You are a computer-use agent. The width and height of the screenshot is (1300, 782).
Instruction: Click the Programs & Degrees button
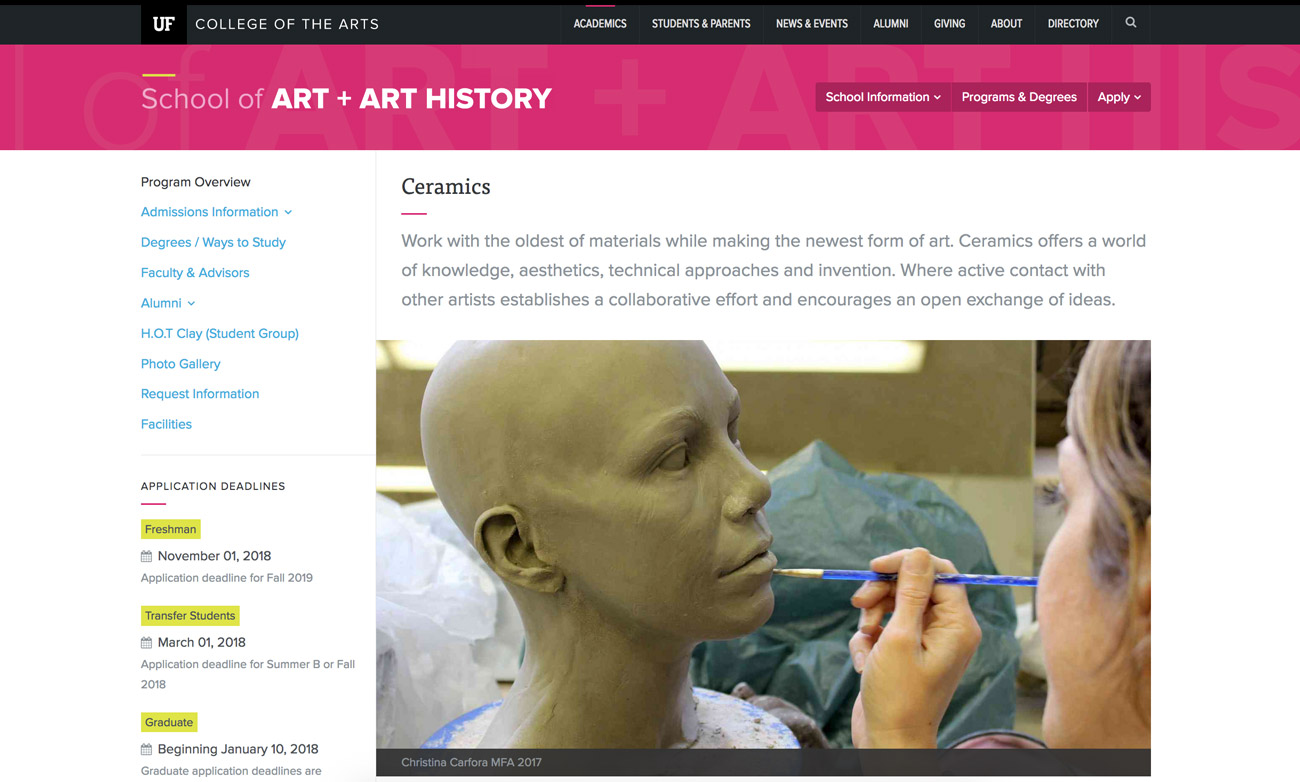coord(1019,97)
